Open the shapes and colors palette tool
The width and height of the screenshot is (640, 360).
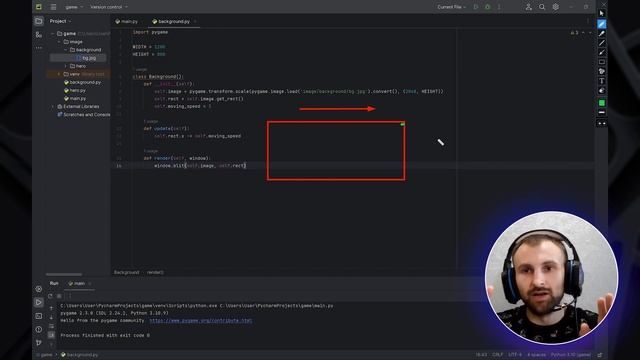(x=602, y=71)
